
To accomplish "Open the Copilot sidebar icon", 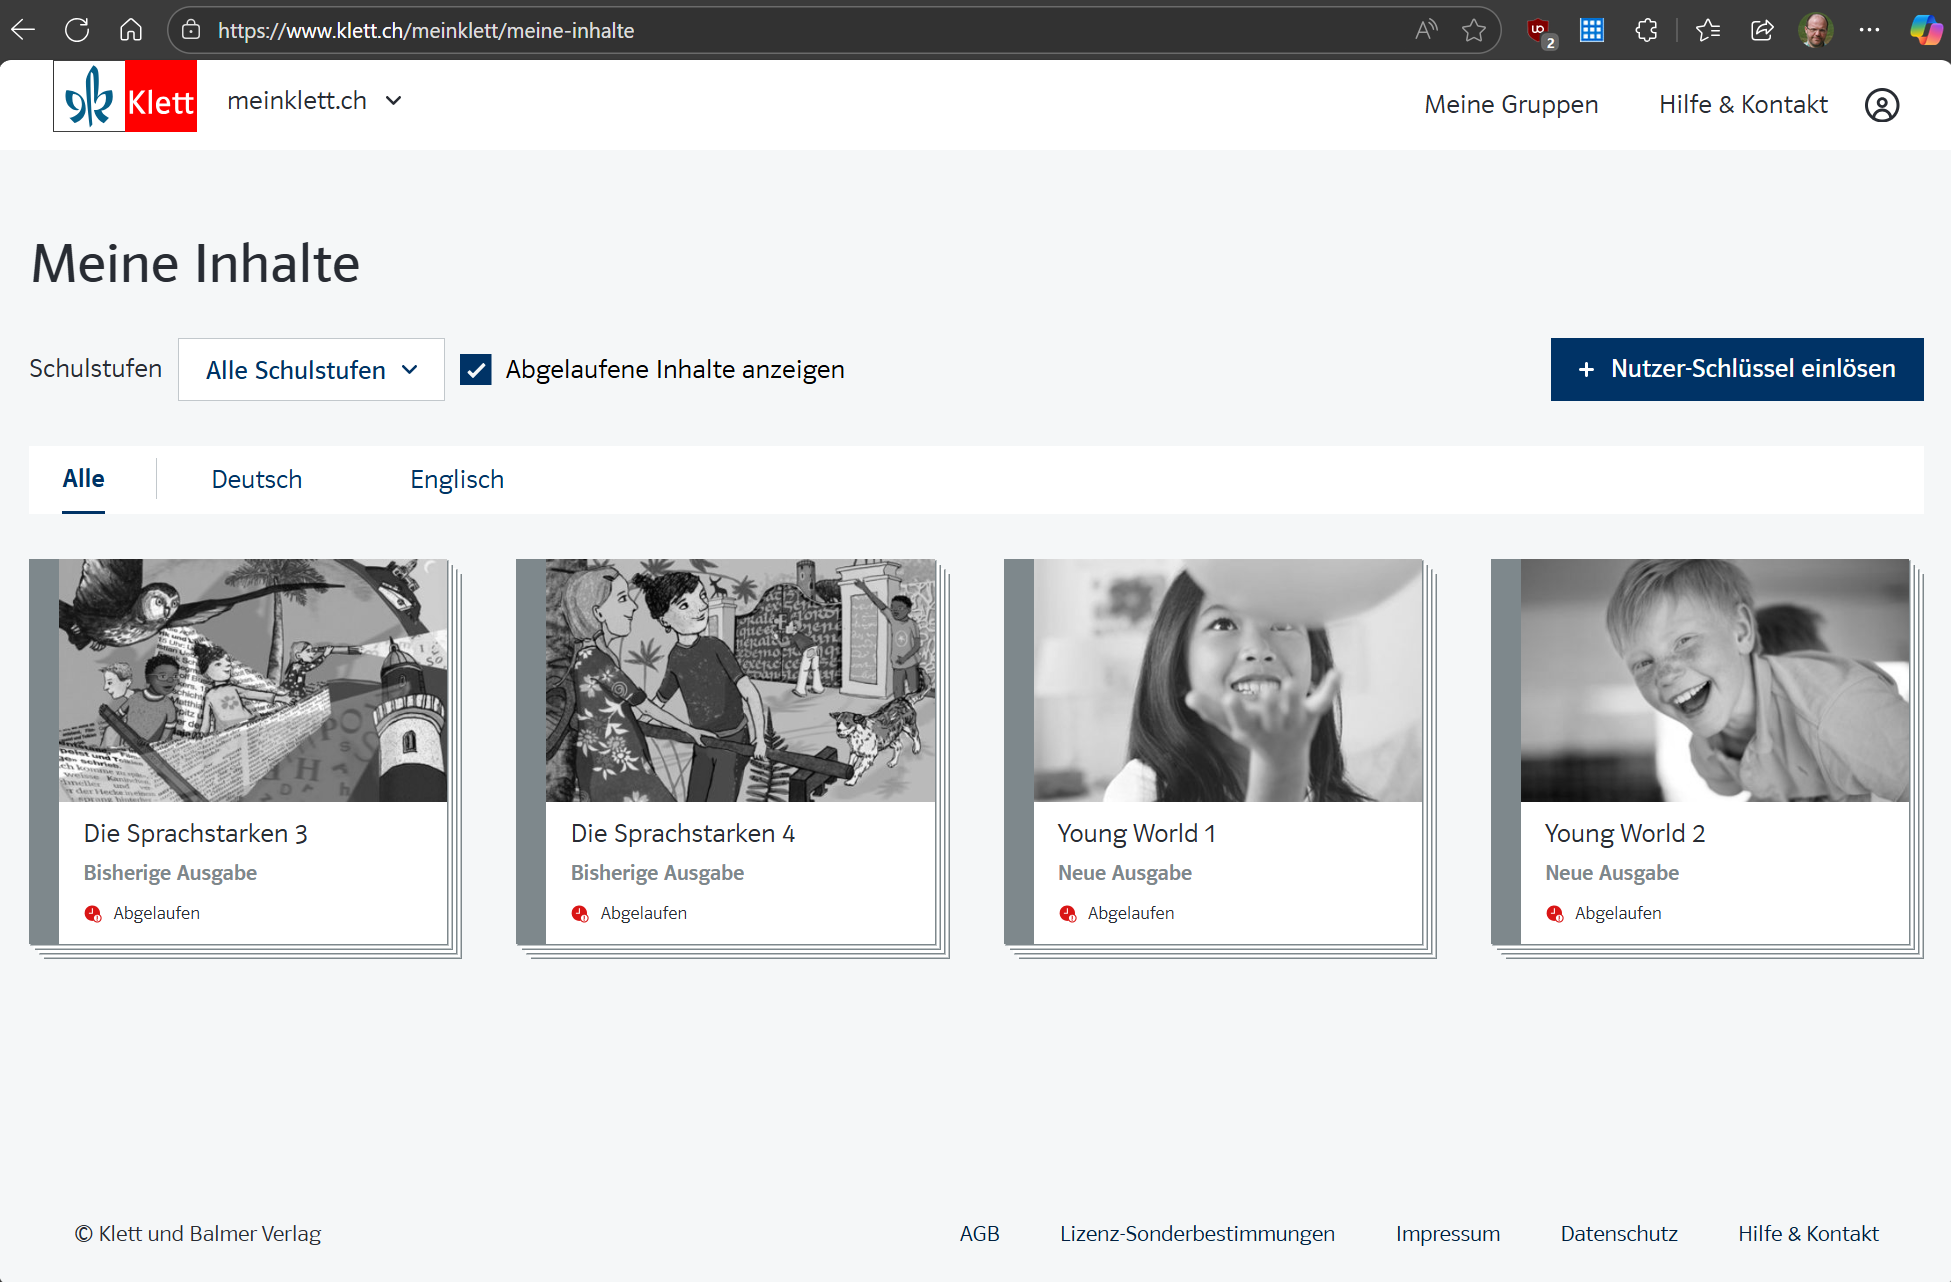I will coord(1925,30).
